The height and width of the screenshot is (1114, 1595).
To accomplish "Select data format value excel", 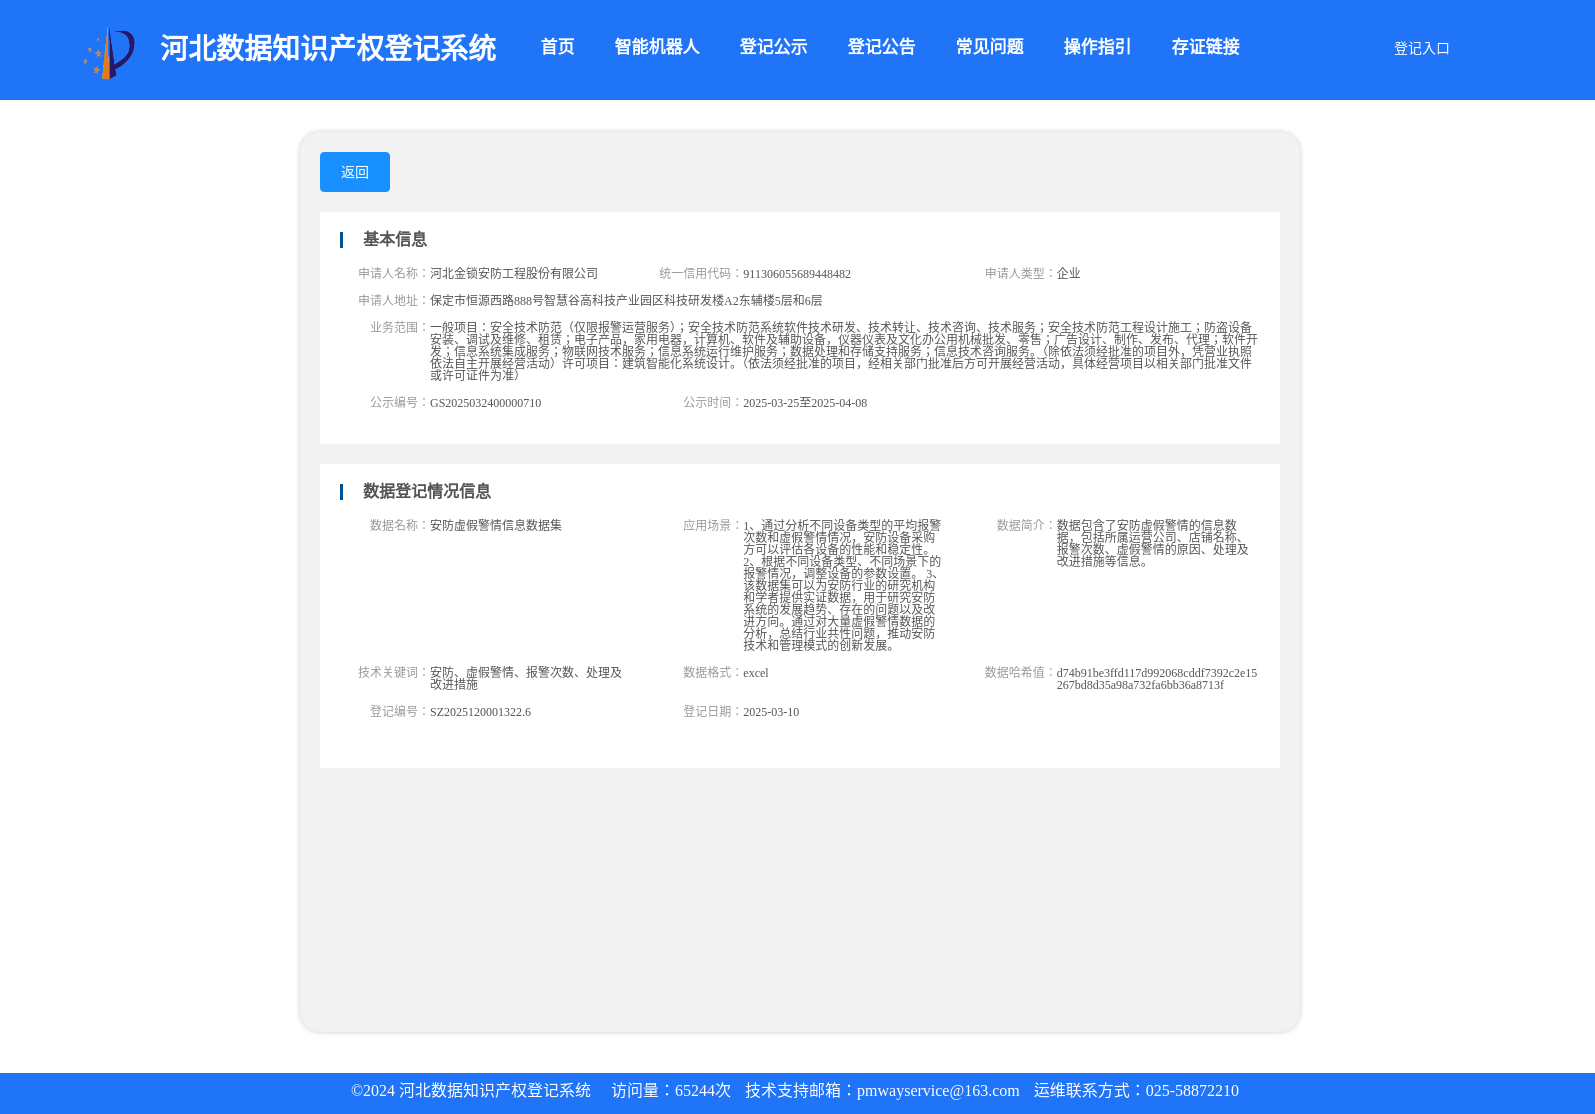I will coord(756,673).
